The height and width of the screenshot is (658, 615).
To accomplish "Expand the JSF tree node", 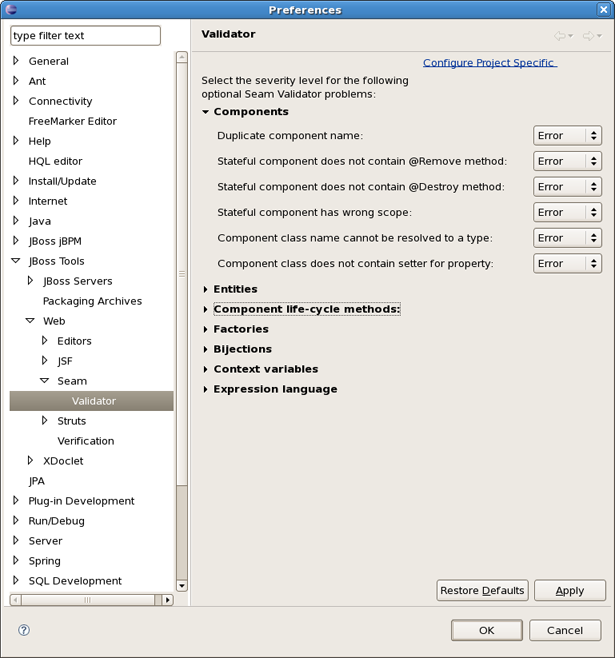I will (44, 360).
